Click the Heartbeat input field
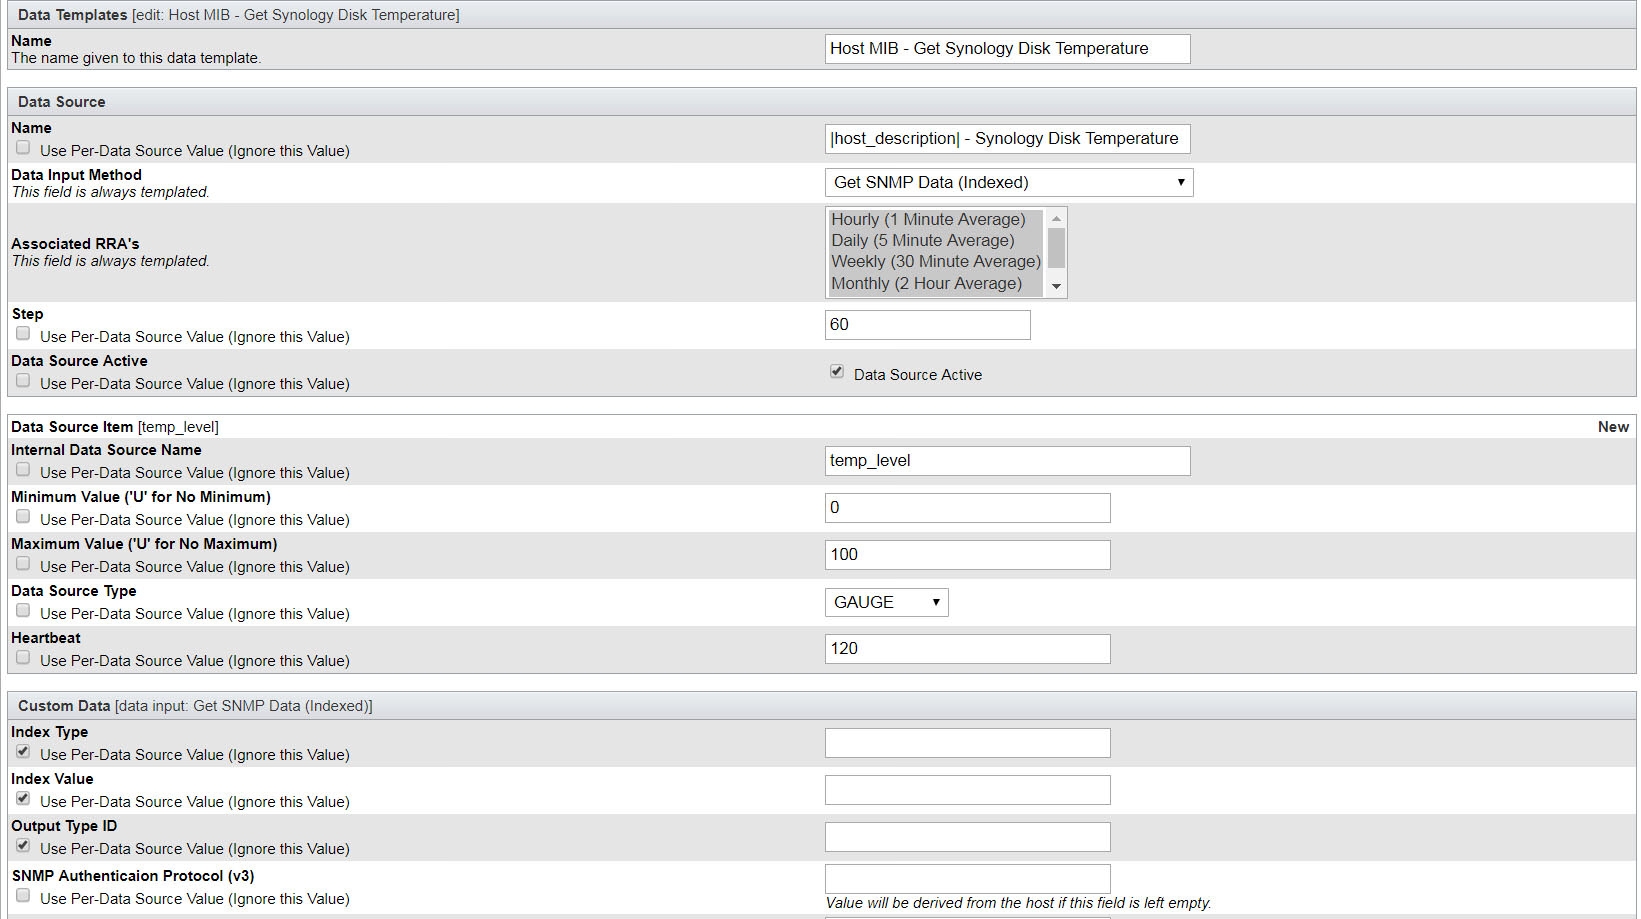 (x=967, y=649)
